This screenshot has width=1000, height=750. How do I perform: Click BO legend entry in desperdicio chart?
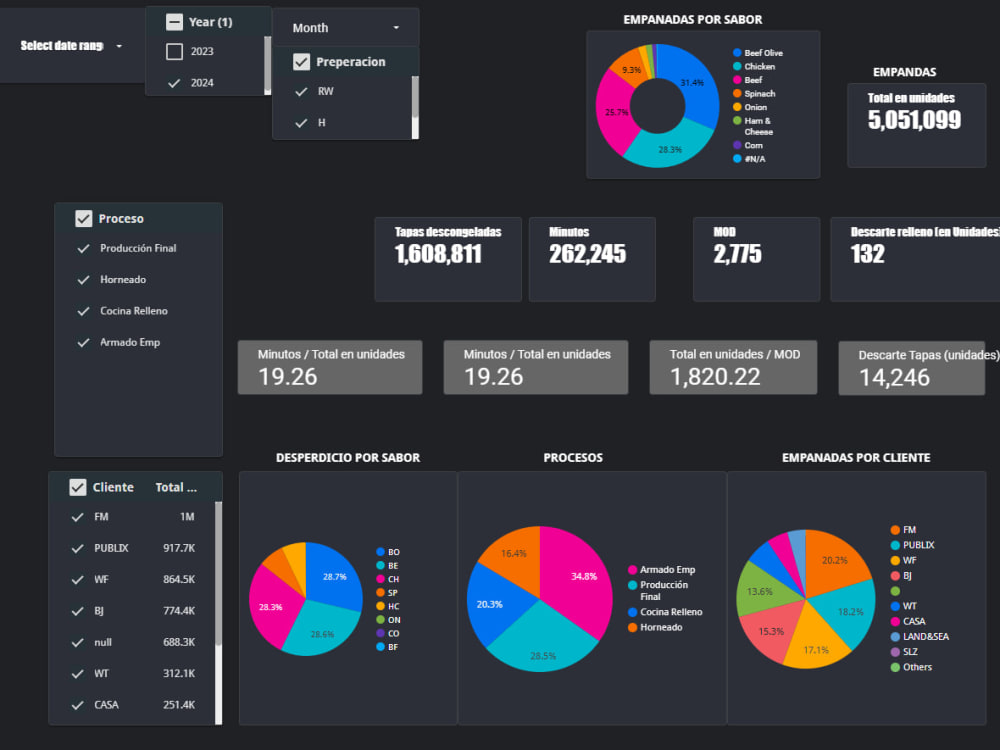pyautogui.click(x=388, y=552)
